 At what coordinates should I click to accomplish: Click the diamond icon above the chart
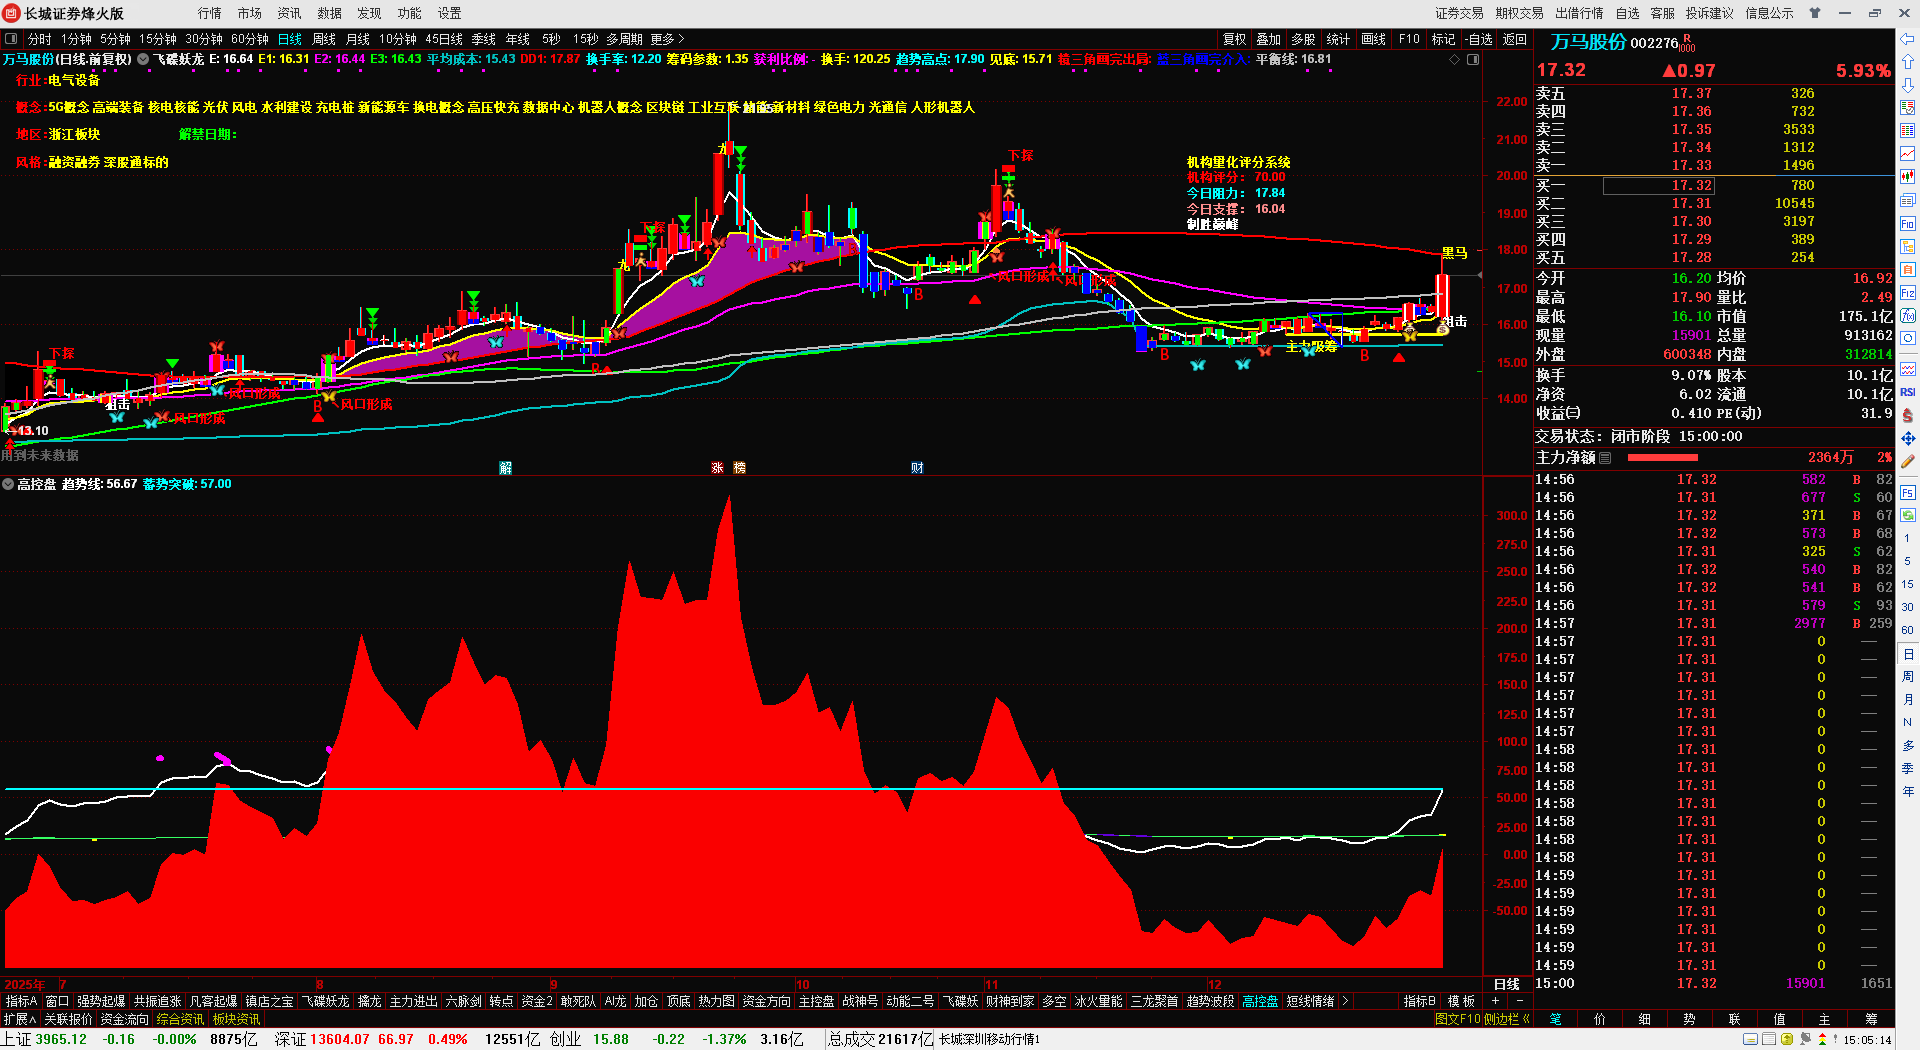(x=1455, y=60)
